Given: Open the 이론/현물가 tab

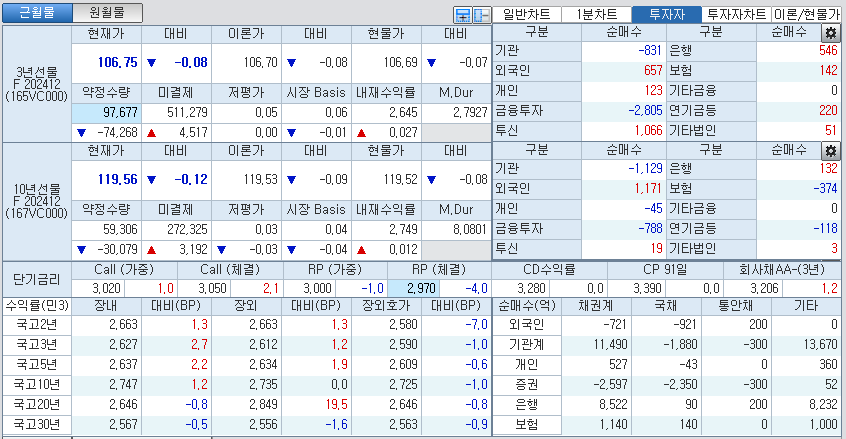Looking at the screenshot, I should [807, 15].
